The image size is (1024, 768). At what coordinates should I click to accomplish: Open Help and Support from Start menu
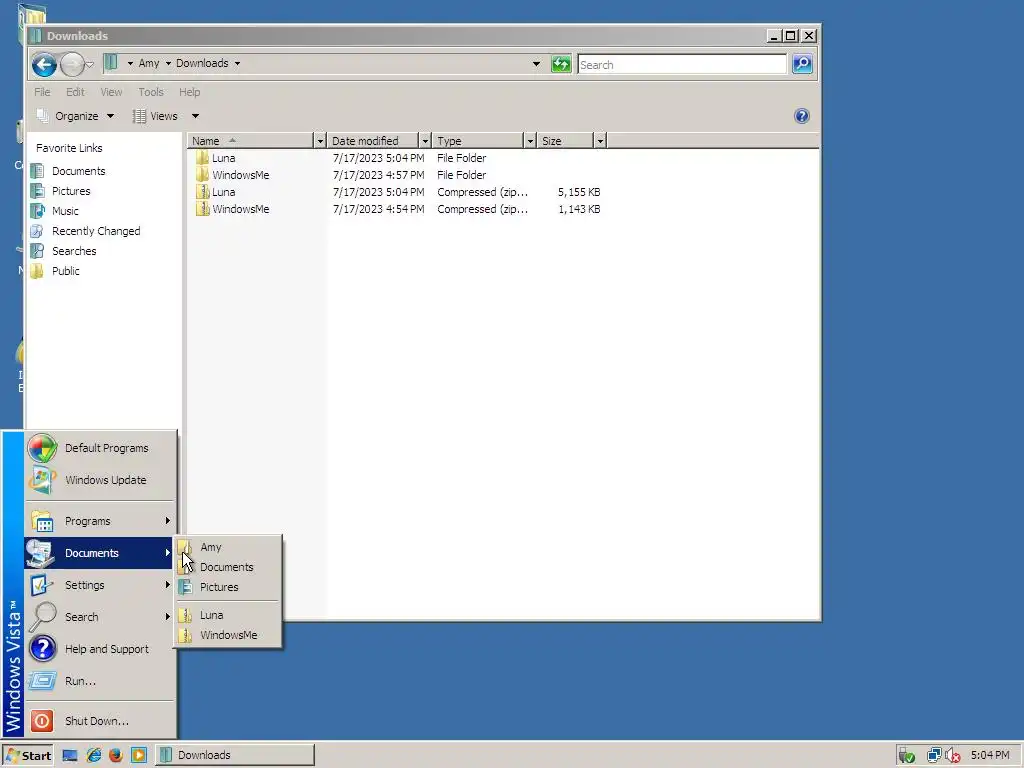(101, 649)
